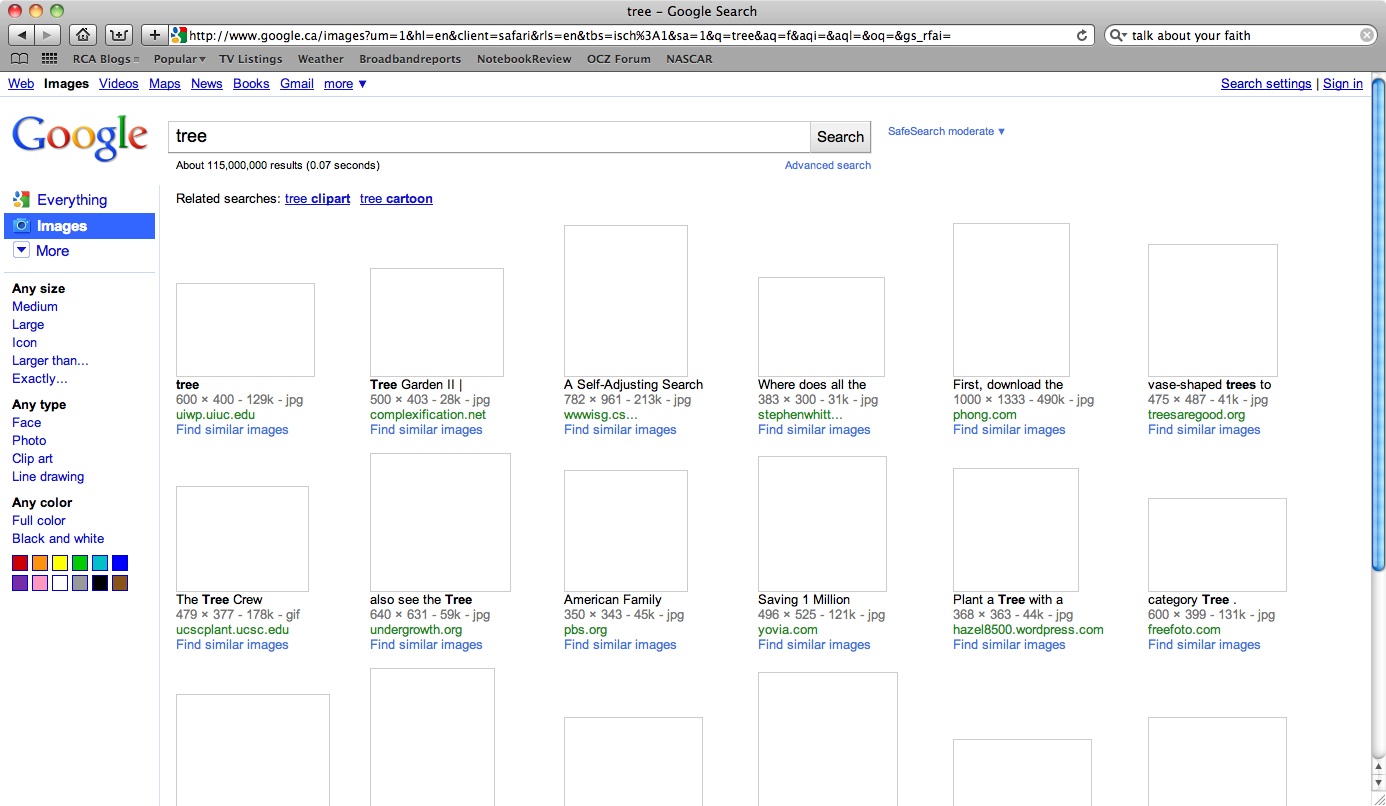The image size is (1386, 806).
Task: Reload the page with refresh icon
Action: [1082, 35]
